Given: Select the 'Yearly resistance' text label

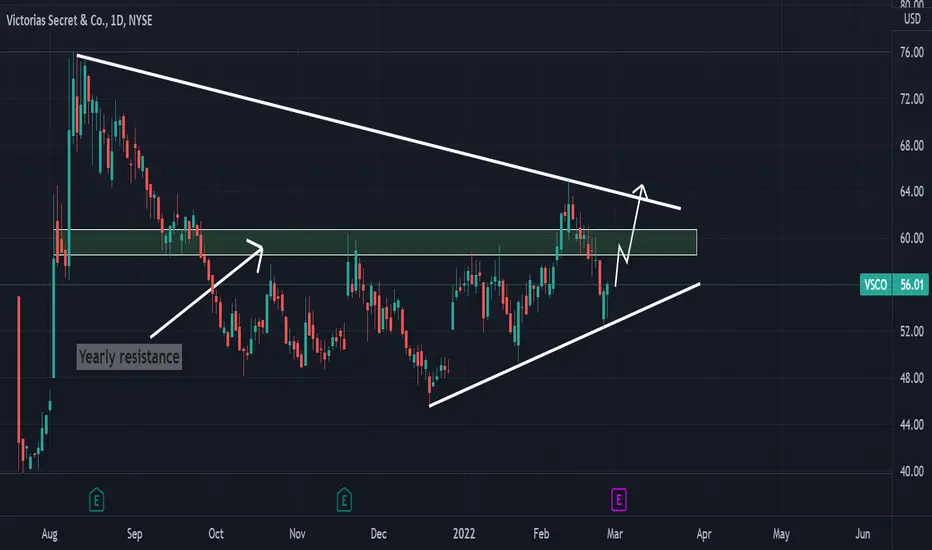Looking at the screenshot, I should click(x=129, y=357).
